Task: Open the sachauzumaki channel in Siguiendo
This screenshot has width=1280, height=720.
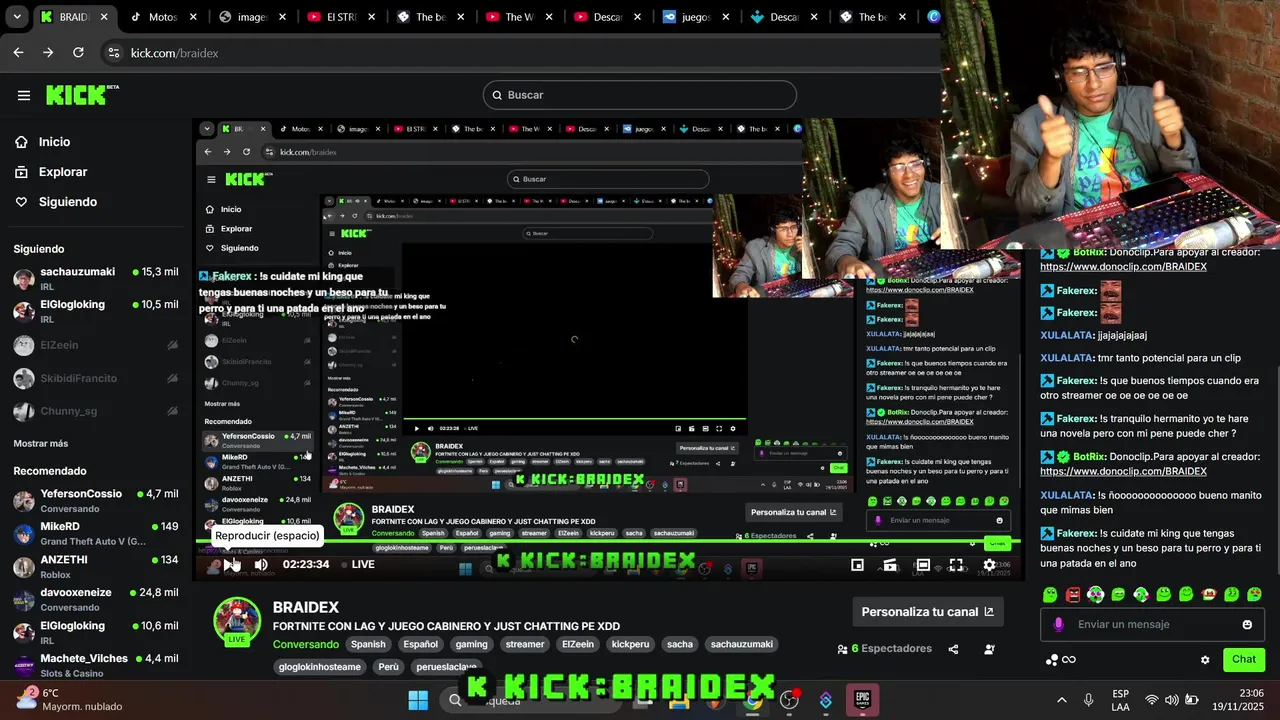Action: 95,278
